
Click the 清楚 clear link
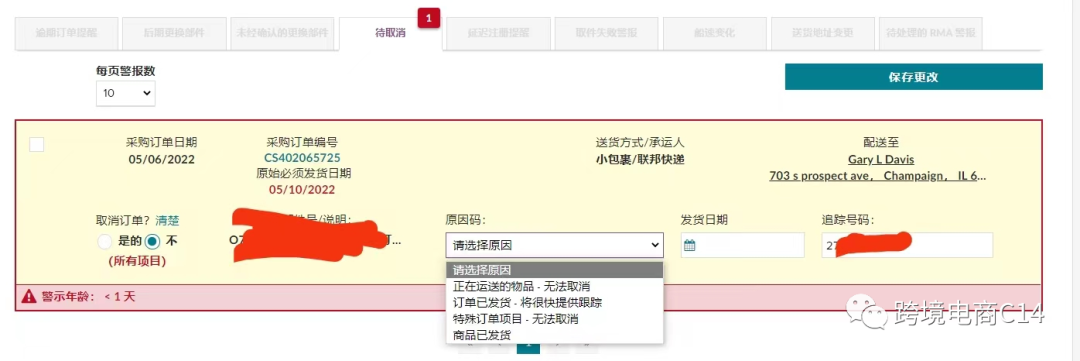pos(167,220)
